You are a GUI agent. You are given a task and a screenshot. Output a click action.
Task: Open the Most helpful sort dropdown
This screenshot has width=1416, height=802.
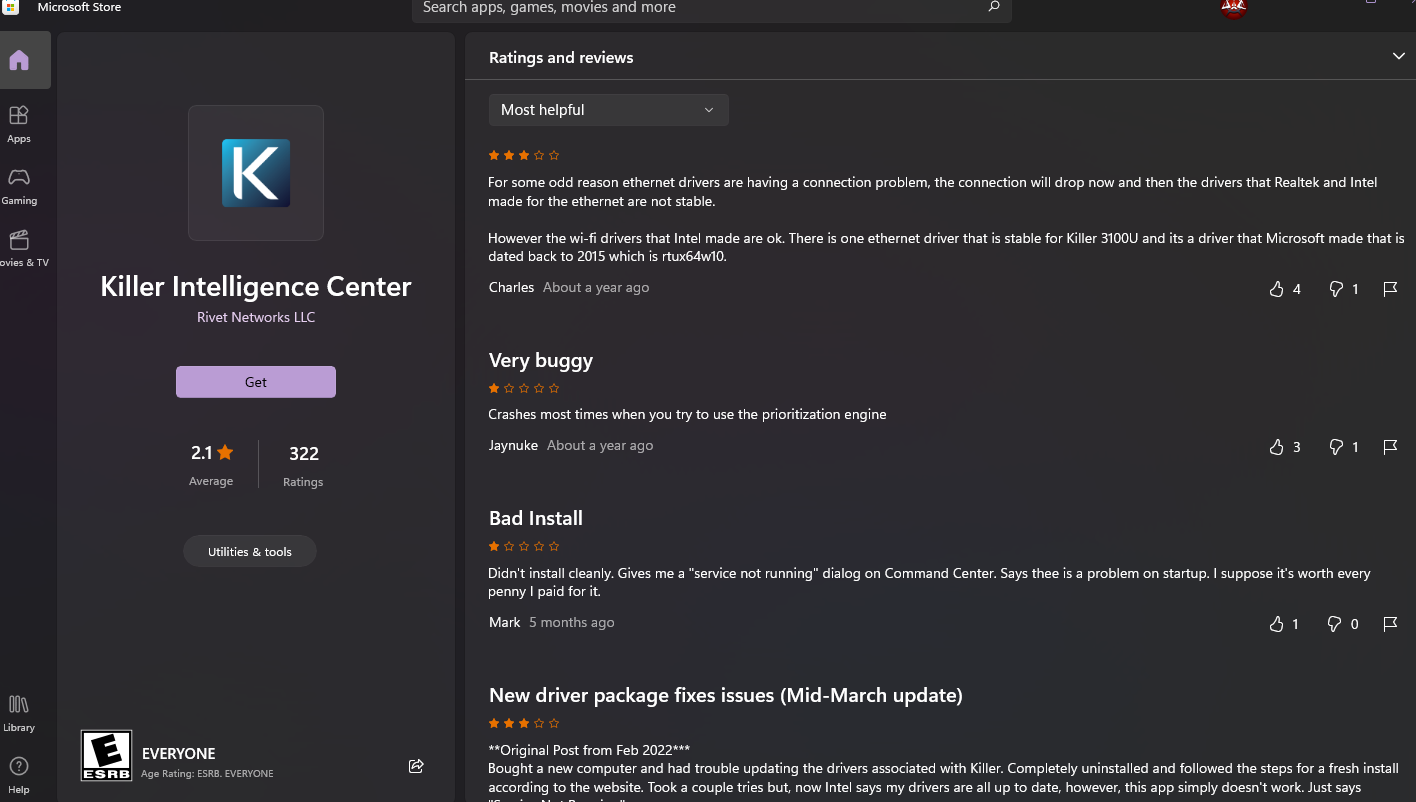pyautogui.click(x=608, y=110)
